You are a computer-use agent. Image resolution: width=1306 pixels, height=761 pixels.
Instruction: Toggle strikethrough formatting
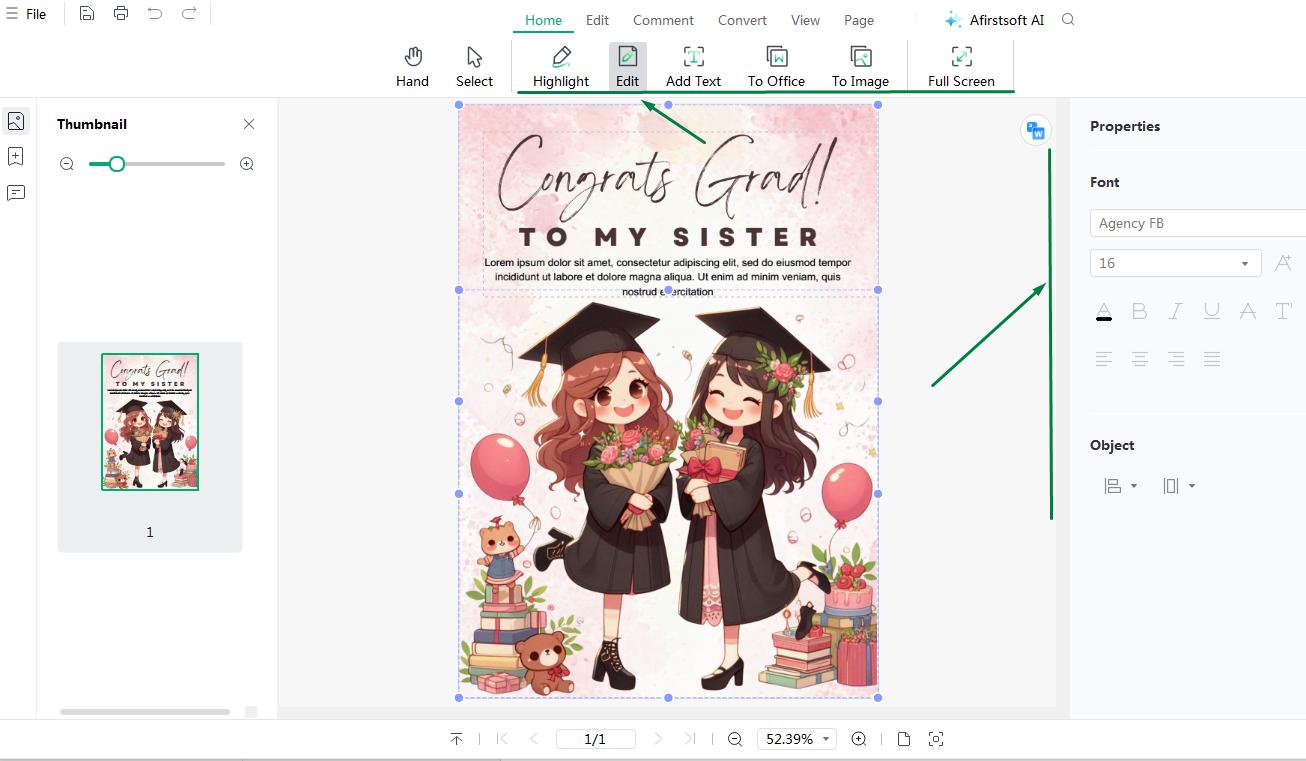(x=1248, y=311)
